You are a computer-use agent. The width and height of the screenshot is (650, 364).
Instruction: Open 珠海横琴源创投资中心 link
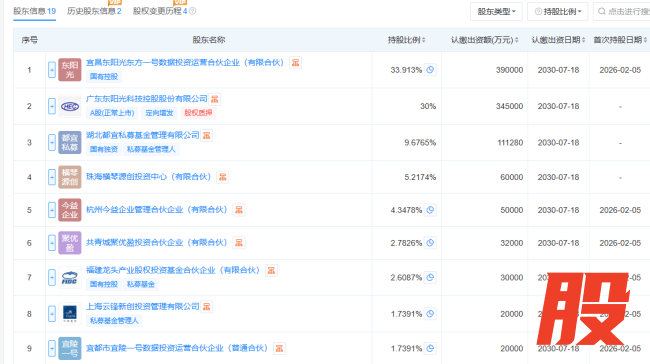click(x=148, y=177)
